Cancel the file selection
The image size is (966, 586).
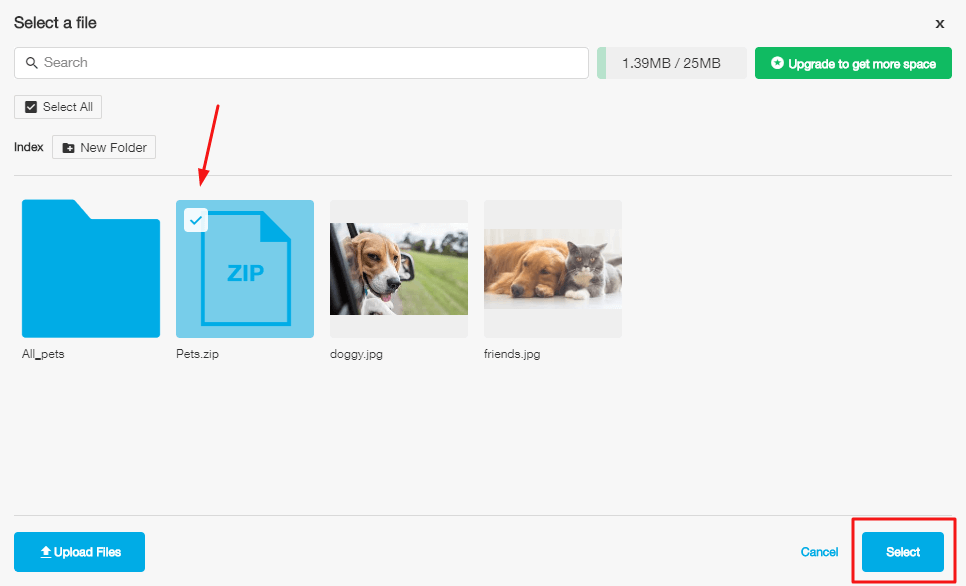coord(819,552)
